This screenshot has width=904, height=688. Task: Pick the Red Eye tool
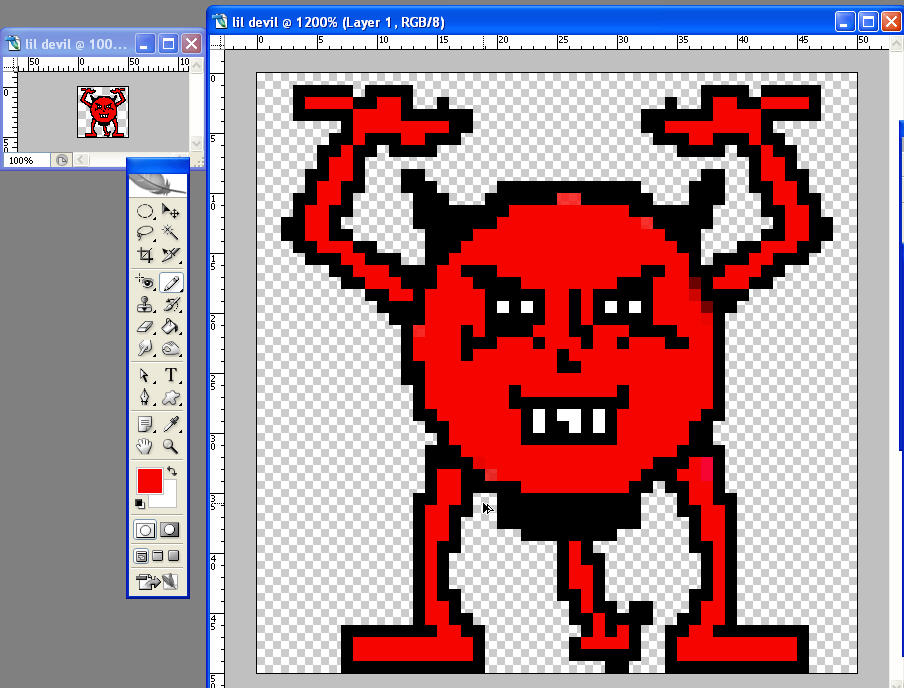[145, 282]
